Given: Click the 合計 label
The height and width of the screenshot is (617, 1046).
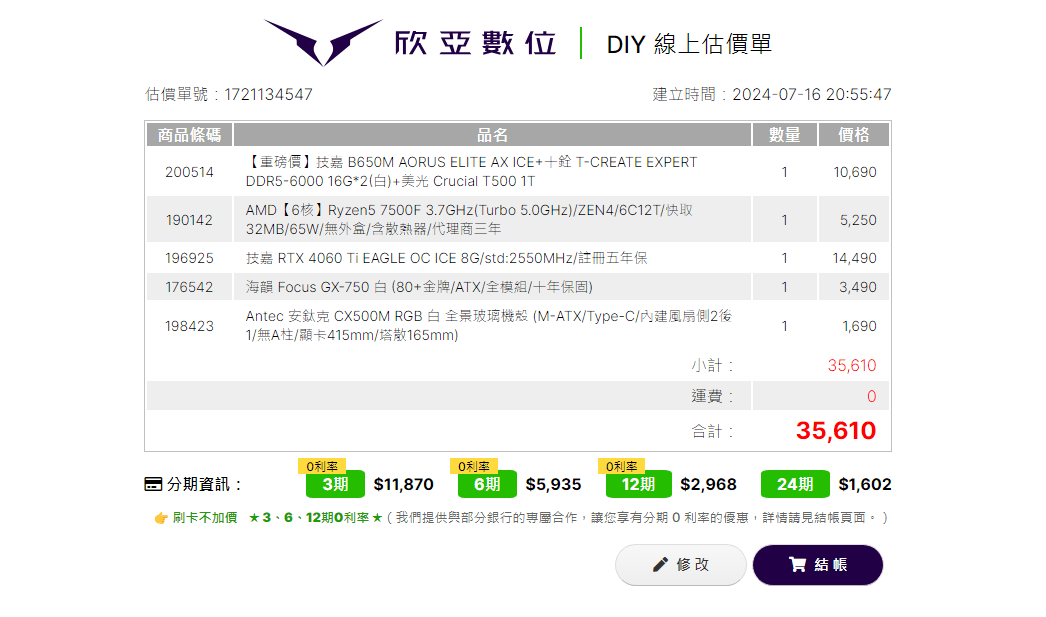Looking at the screenshot, I should [712, 432].
